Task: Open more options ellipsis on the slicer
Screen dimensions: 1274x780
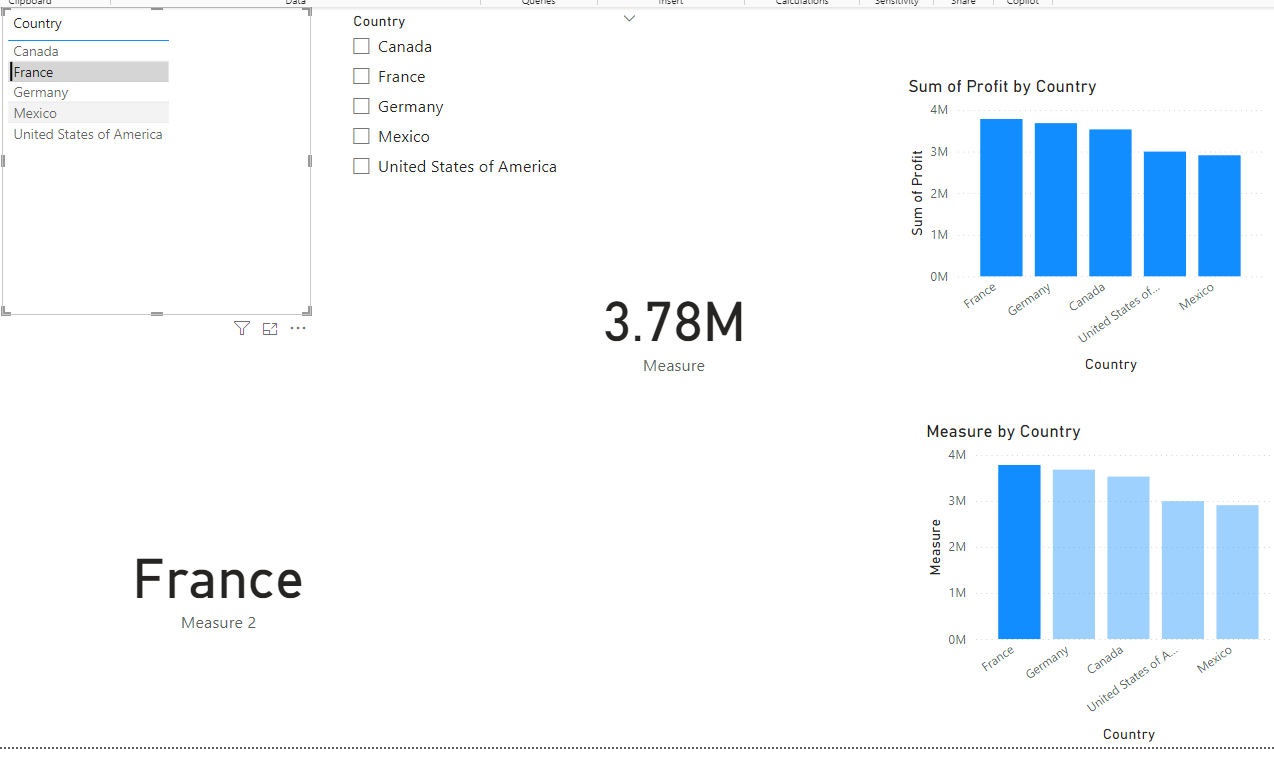Action: pos(298,328)
